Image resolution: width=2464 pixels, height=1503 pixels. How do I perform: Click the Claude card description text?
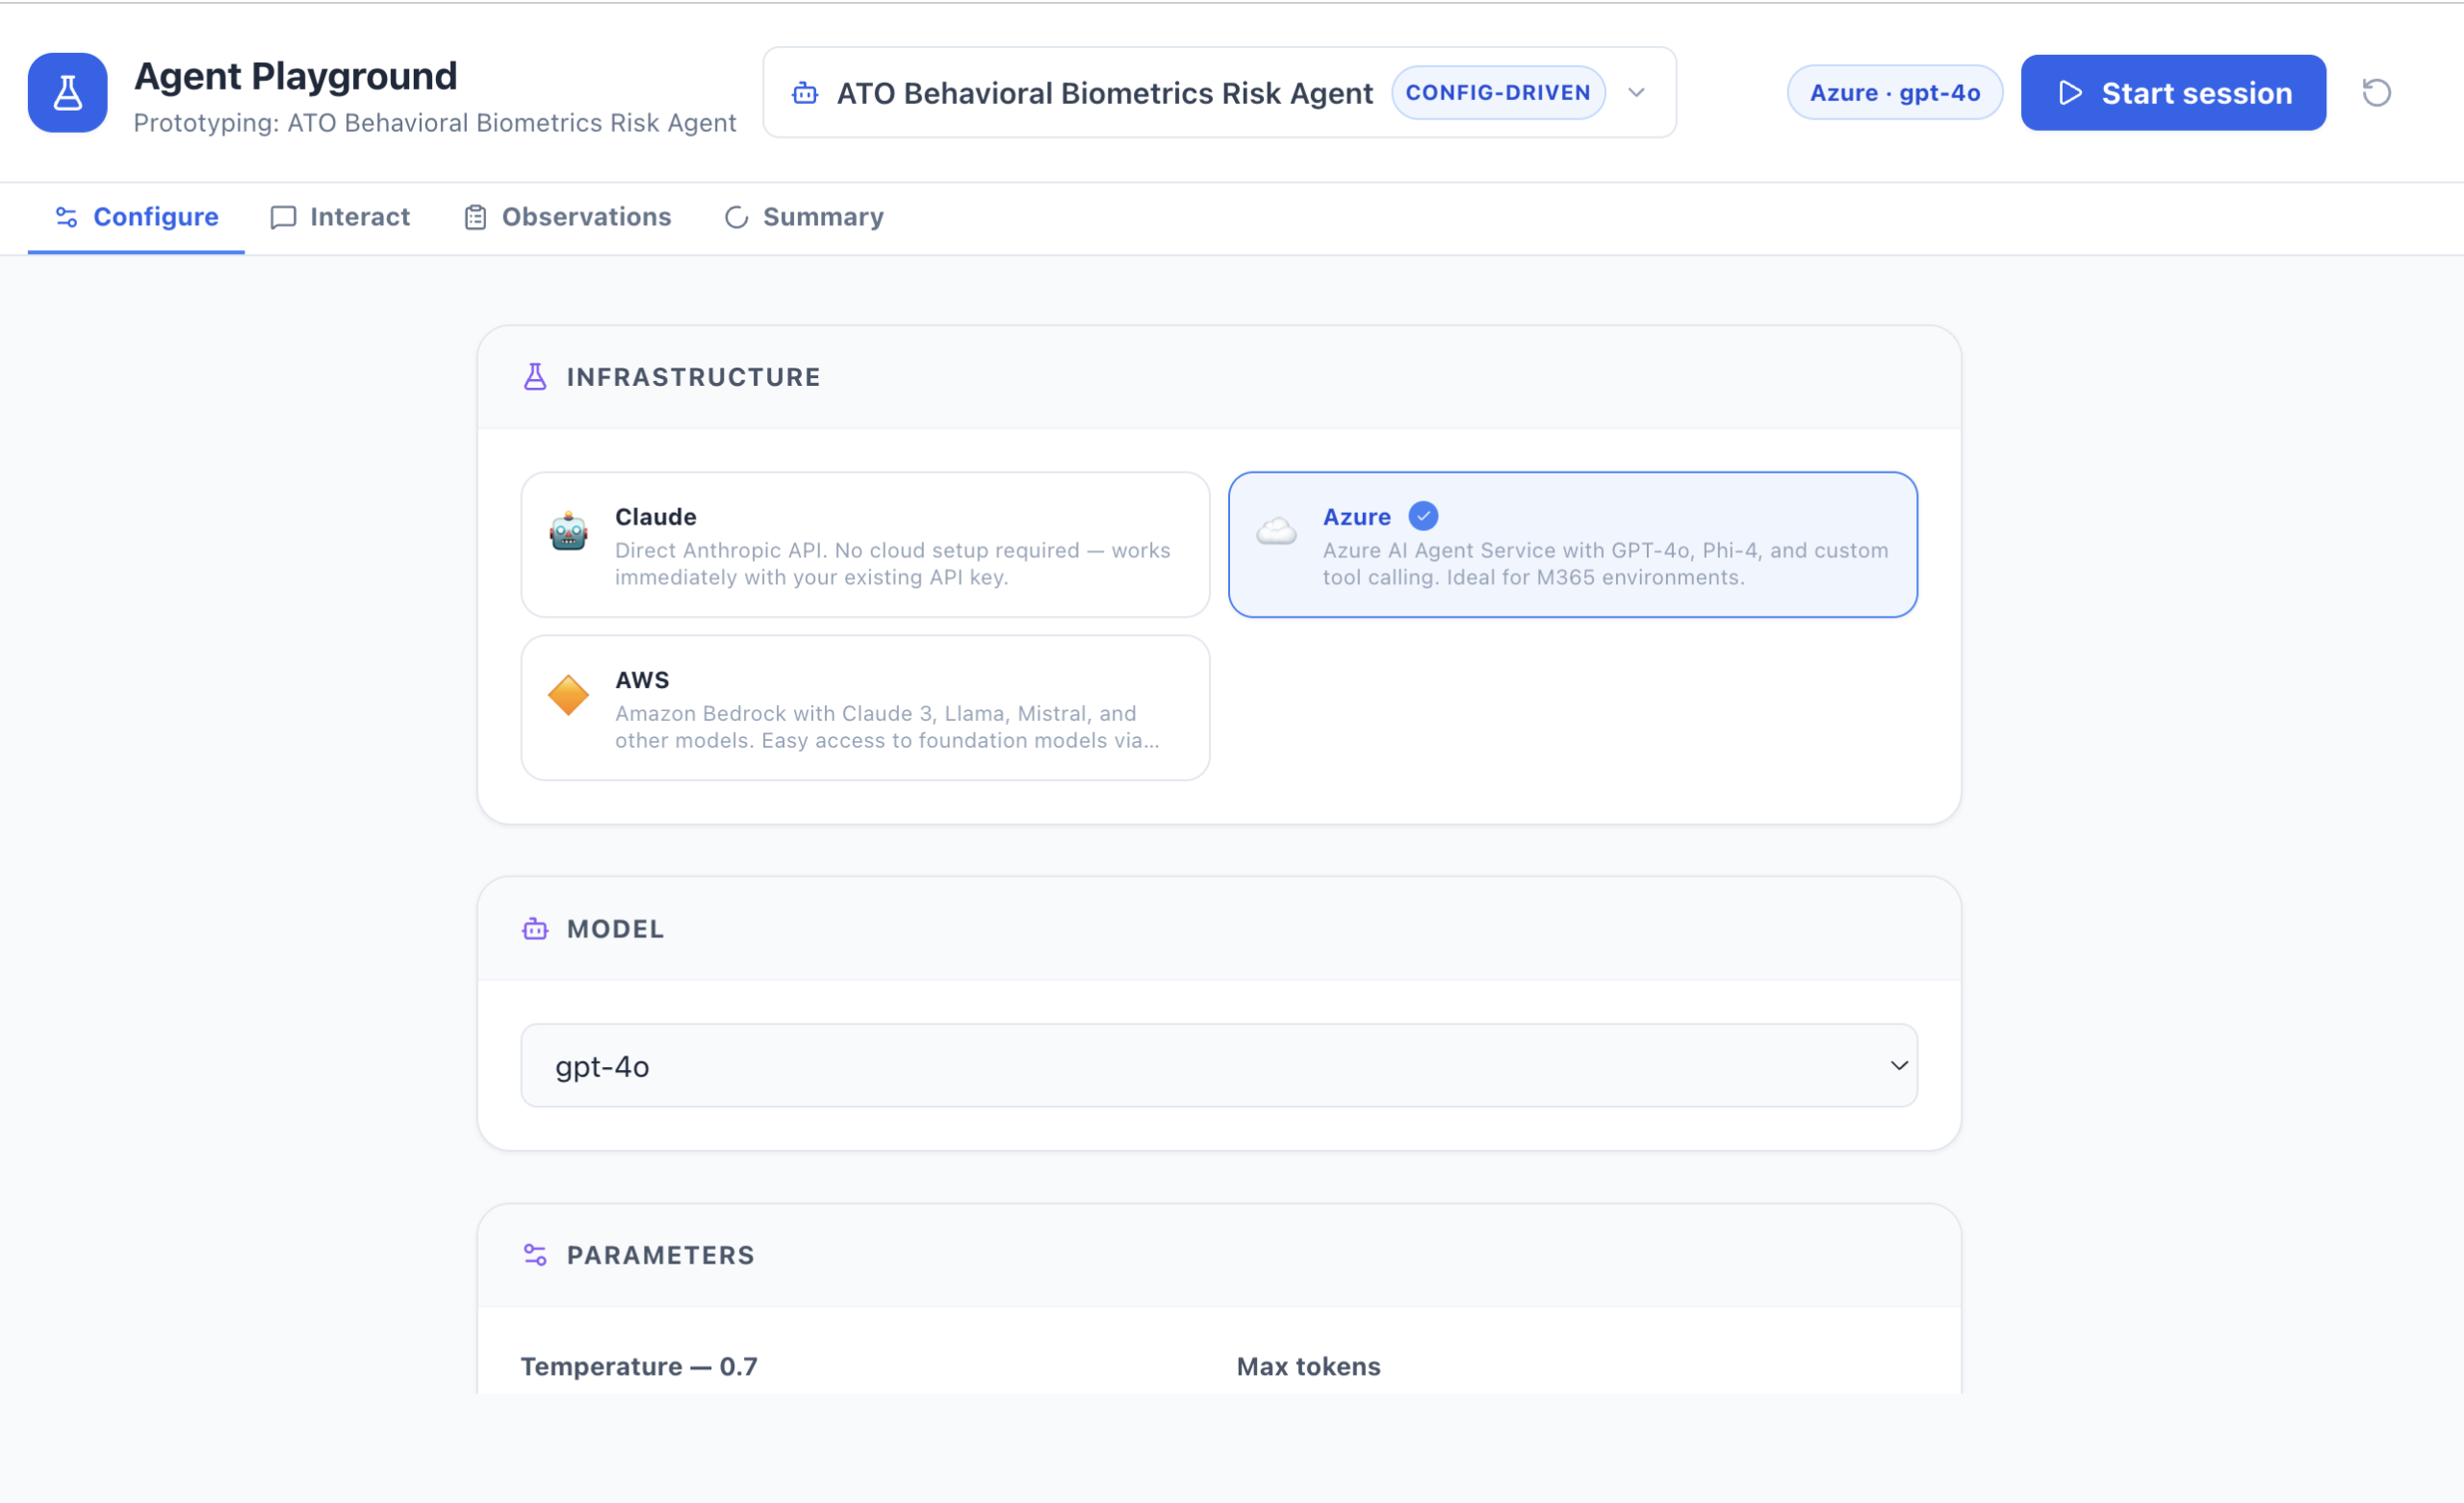(x=892, y=564)
